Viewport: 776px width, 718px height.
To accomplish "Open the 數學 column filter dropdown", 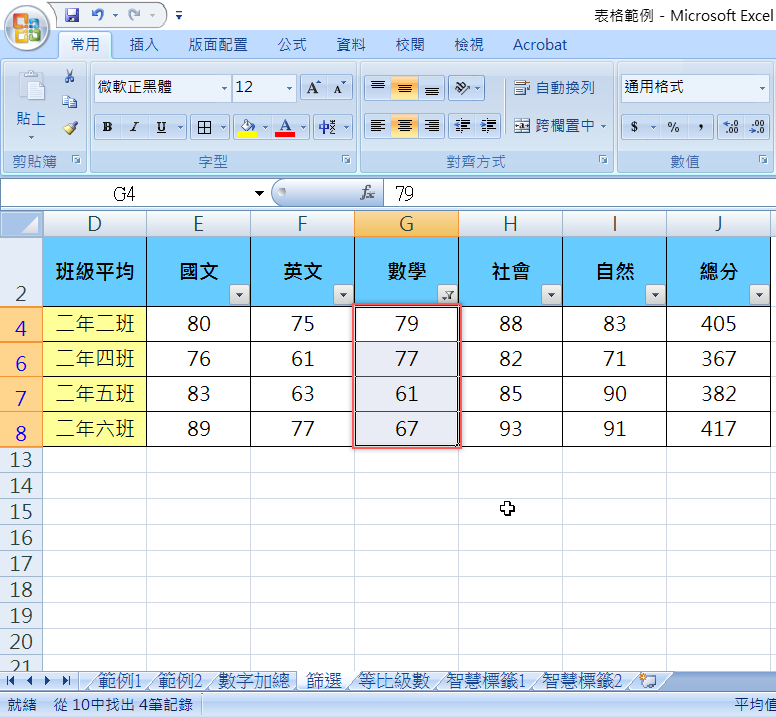I will pyautogui.click(x=447, y=294).
